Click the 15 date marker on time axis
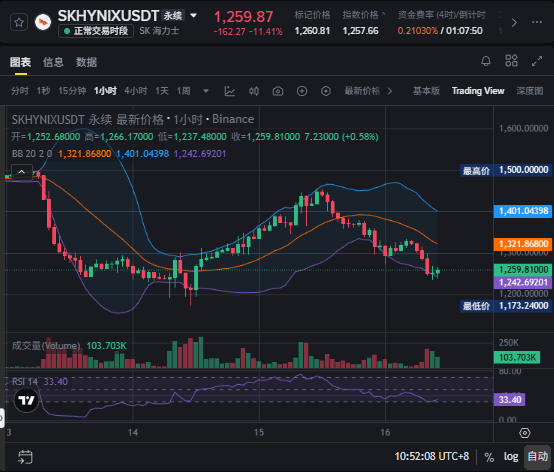This screenshot has height=472, width=554. pos(259,432)
